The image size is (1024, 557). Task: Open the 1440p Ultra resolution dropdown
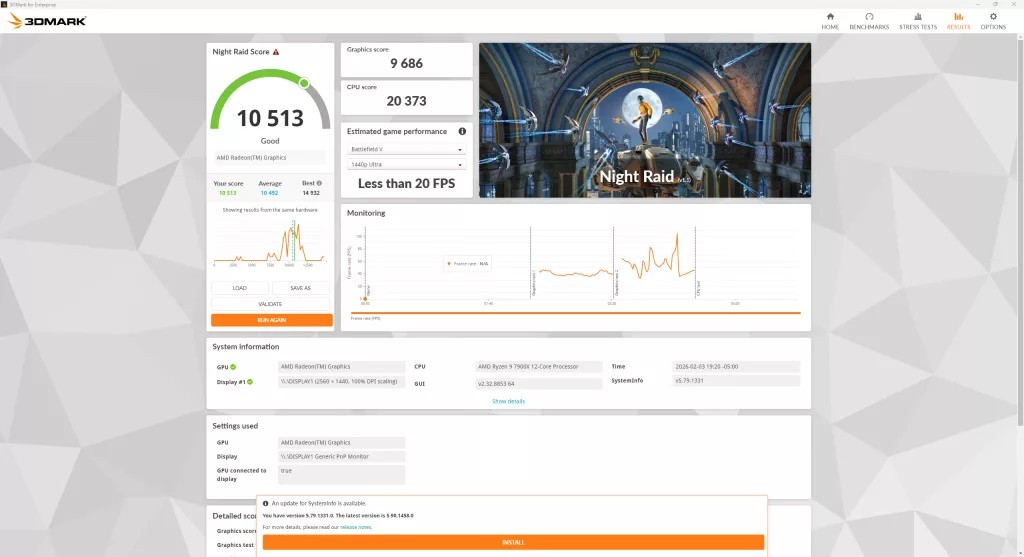(406, 164)
